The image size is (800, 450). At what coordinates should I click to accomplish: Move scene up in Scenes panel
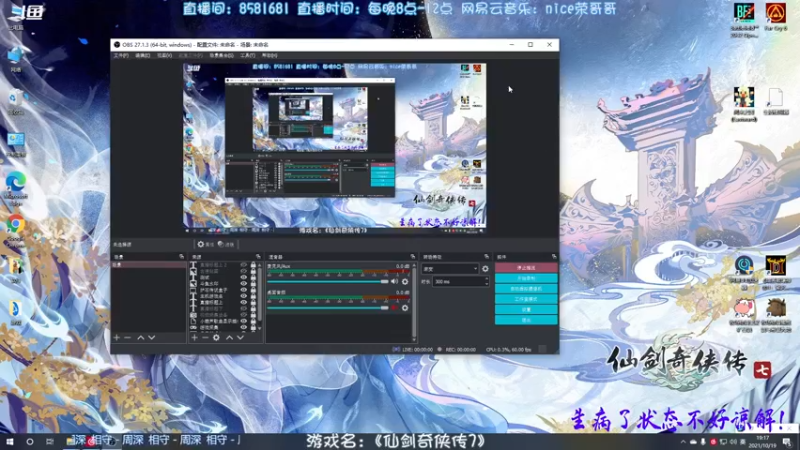pyautogui.click(x=140, y=337)
